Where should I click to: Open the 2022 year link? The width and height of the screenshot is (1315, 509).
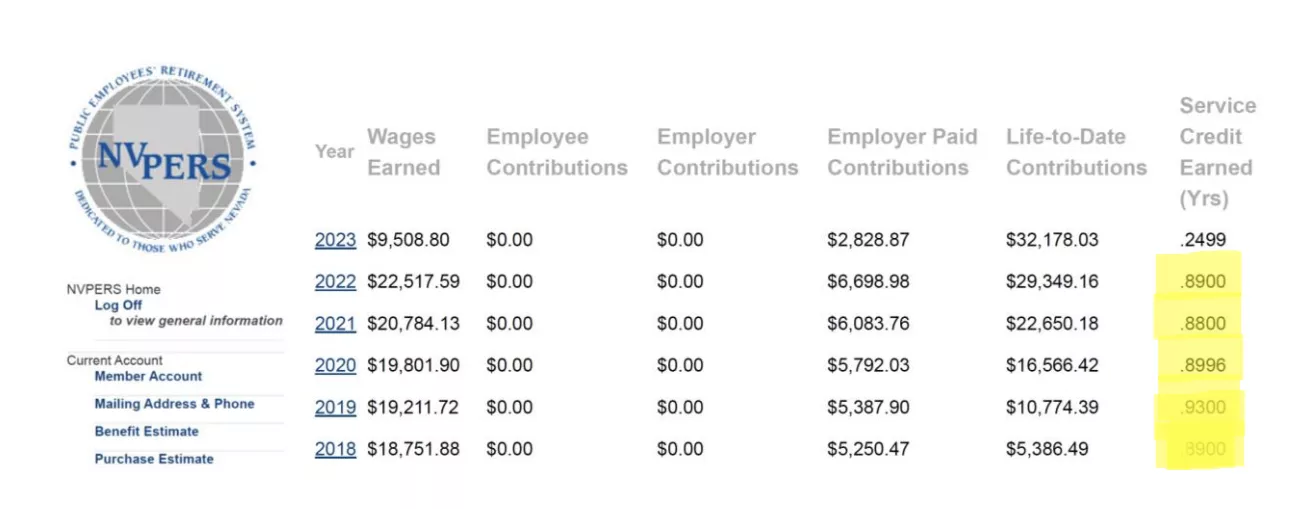coord(335,282)
